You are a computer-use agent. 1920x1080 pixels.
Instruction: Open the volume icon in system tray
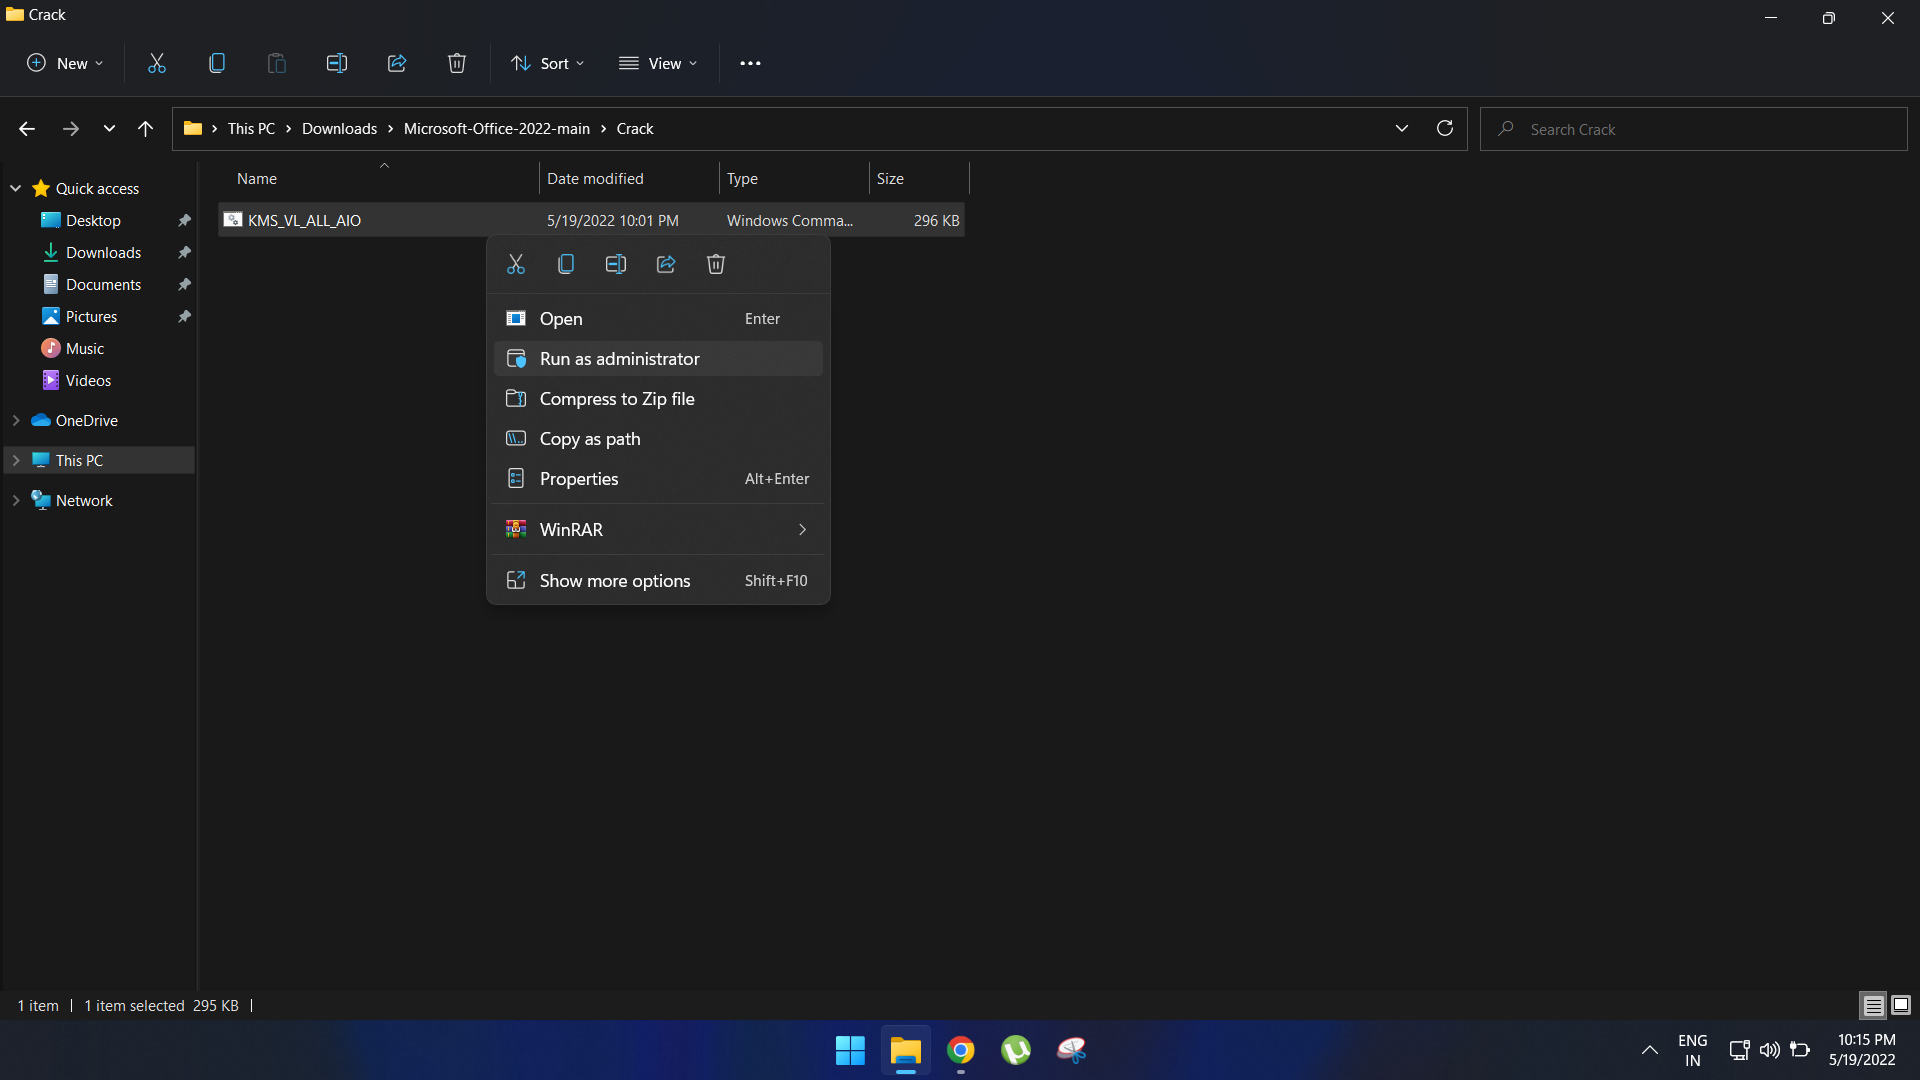1770,1050
